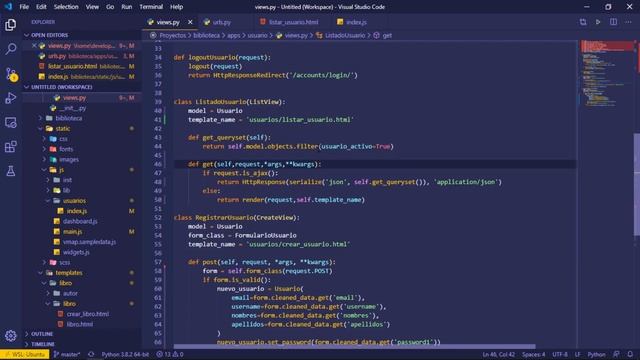Open dashboard.js in explorer tree
Image resolution: width=640 pixels, height=360 pixels.
(80, 221)
